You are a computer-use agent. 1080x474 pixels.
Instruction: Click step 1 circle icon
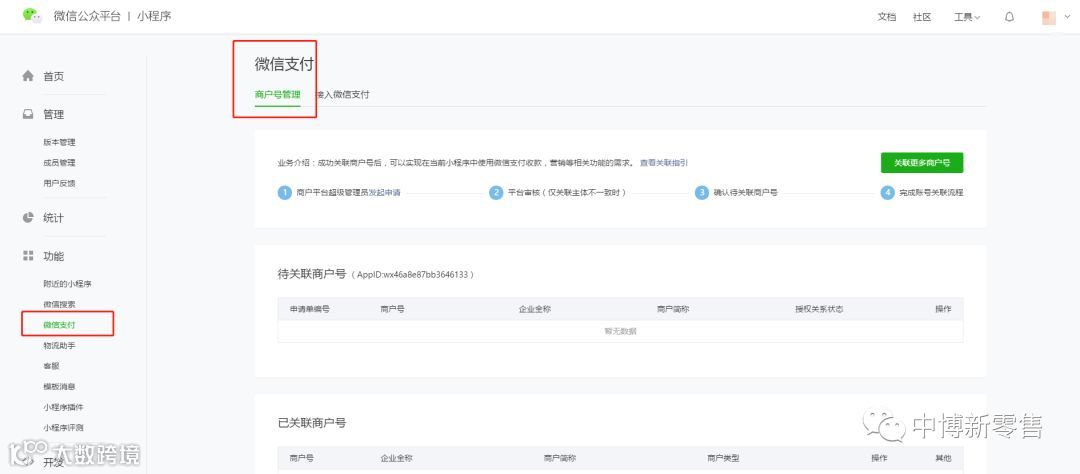pos(284,193)
